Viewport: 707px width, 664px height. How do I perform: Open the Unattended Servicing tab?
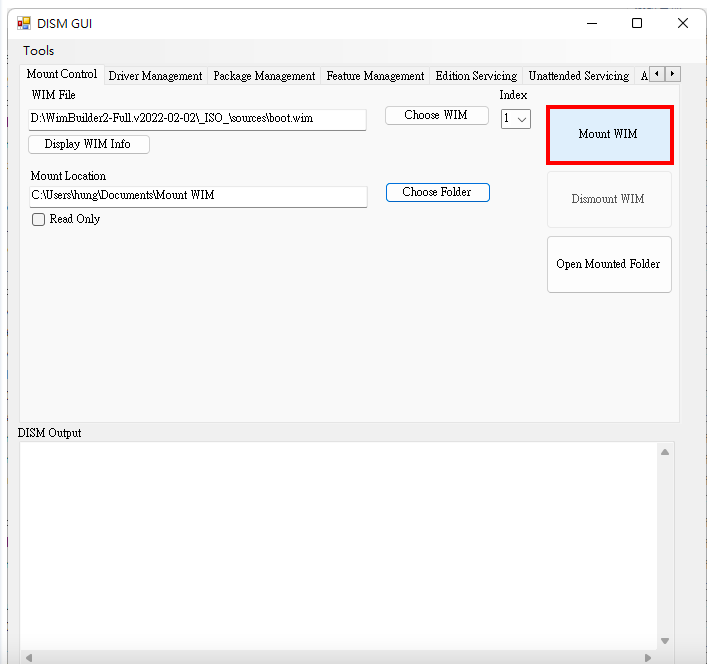click(578, 76)
